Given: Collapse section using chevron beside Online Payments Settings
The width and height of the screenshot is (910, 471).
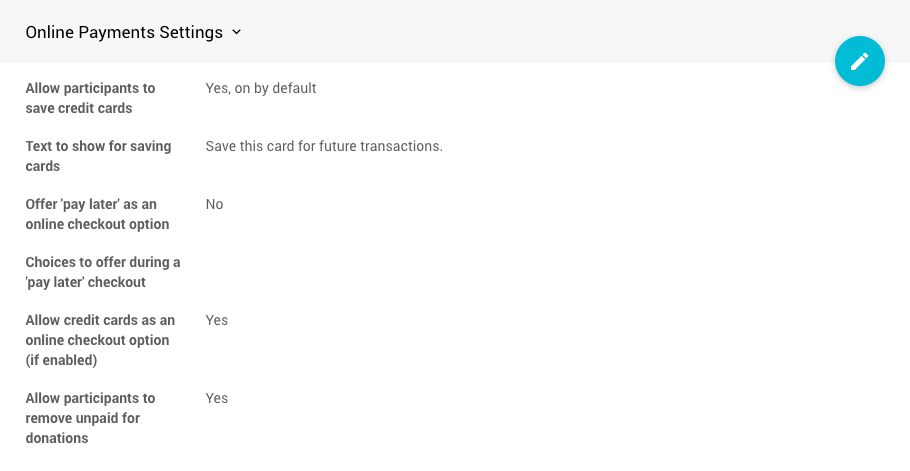Looking at the screenshot, I should tap(236, 32).
